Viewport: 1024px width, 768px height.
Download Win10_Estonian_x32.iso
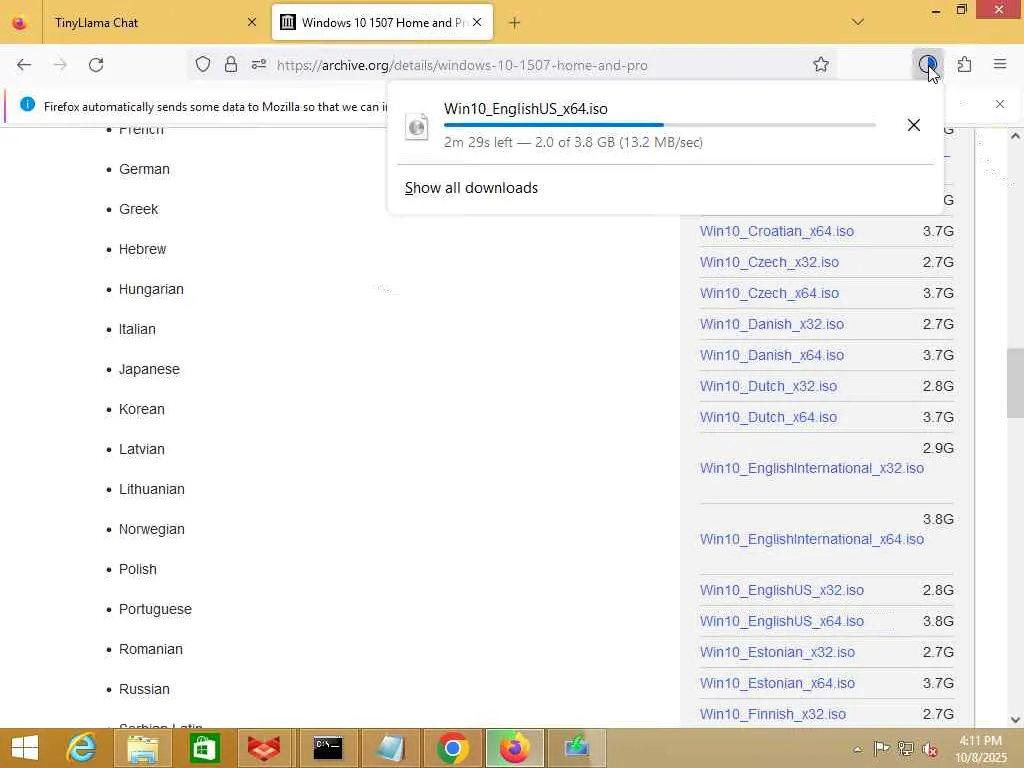point(777,652)
